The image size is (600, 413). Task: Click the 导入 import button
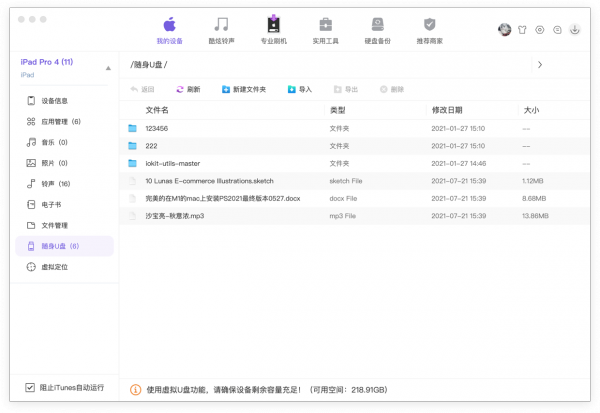click(x=300, y=89)
